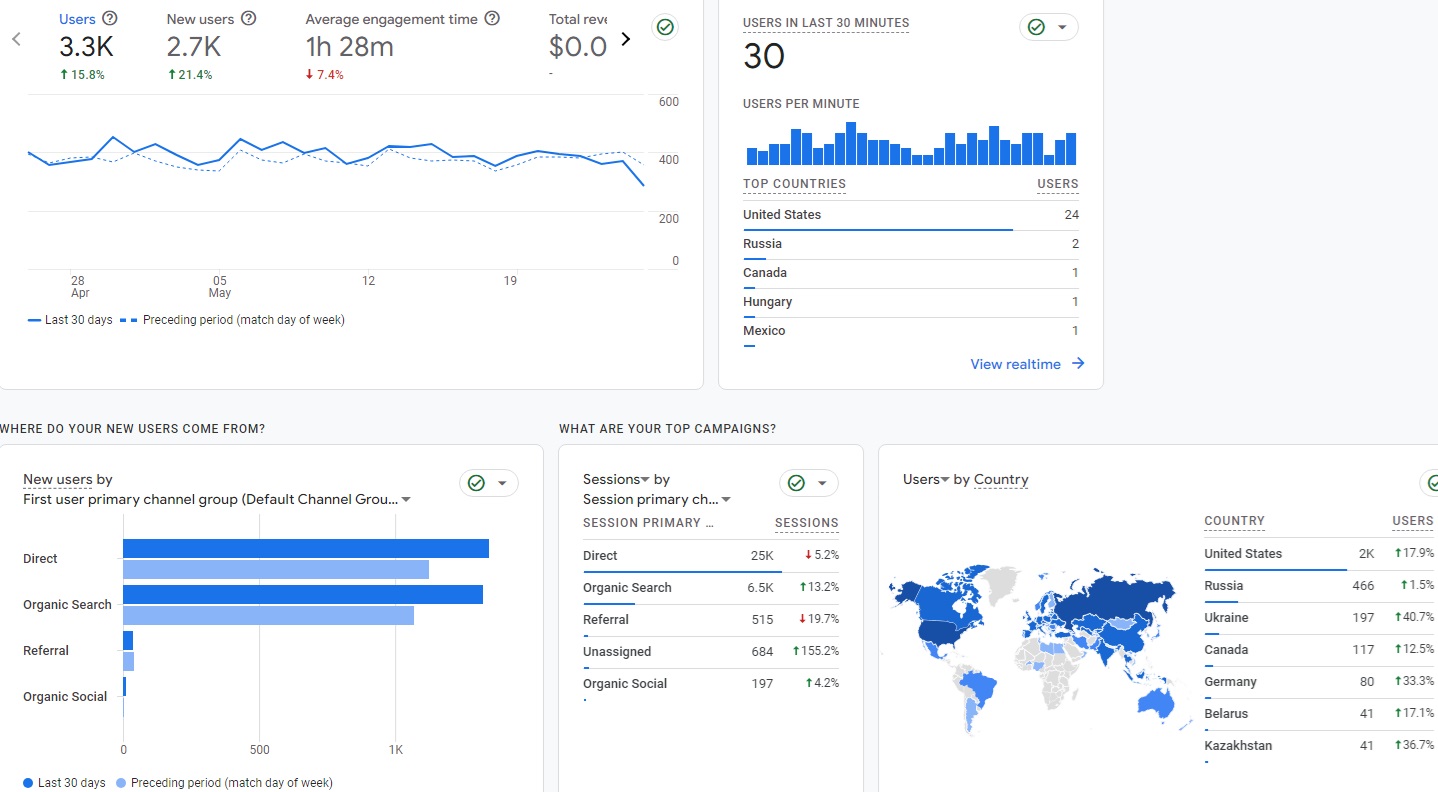This screenshot has width=1438, height=792.
Task: Open data quality dropdown on New users card
Action: [489, 483]
